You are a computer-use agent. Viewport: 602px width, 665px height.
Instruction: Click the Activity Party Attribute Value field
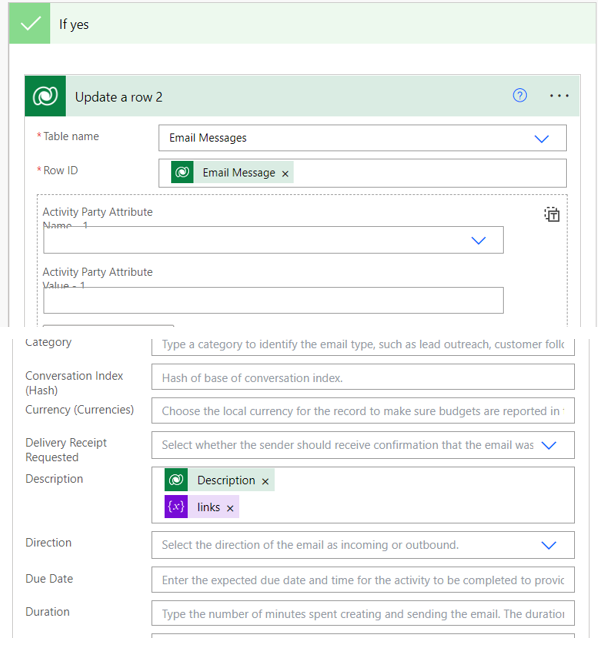tap(273, 300)
